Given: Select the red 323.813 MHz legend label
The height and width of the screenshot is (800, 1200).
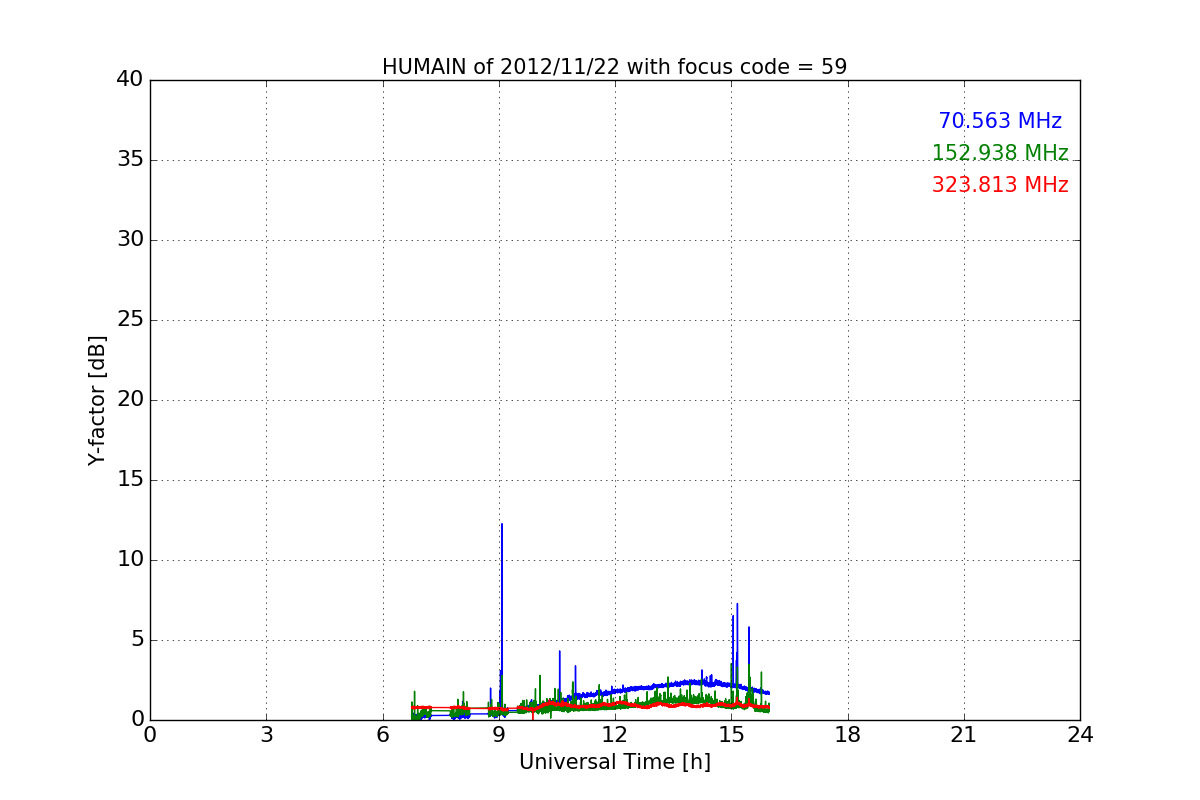Looking at the screenshot, I should tap(1000, 185).
